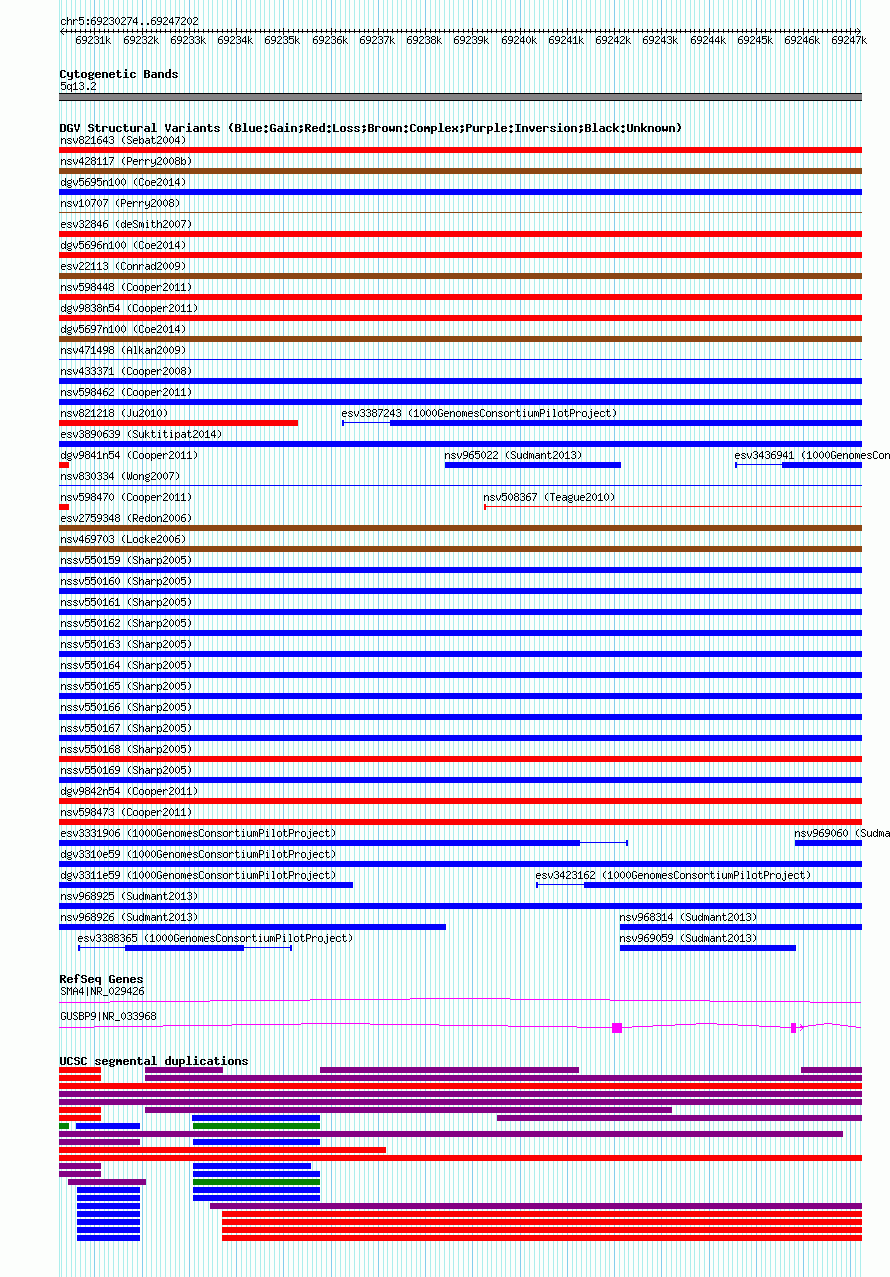Open variant nsv598473 (Cooper2011)
The width and height of the screenshot is (890, 1277).
tap(126, 812)
